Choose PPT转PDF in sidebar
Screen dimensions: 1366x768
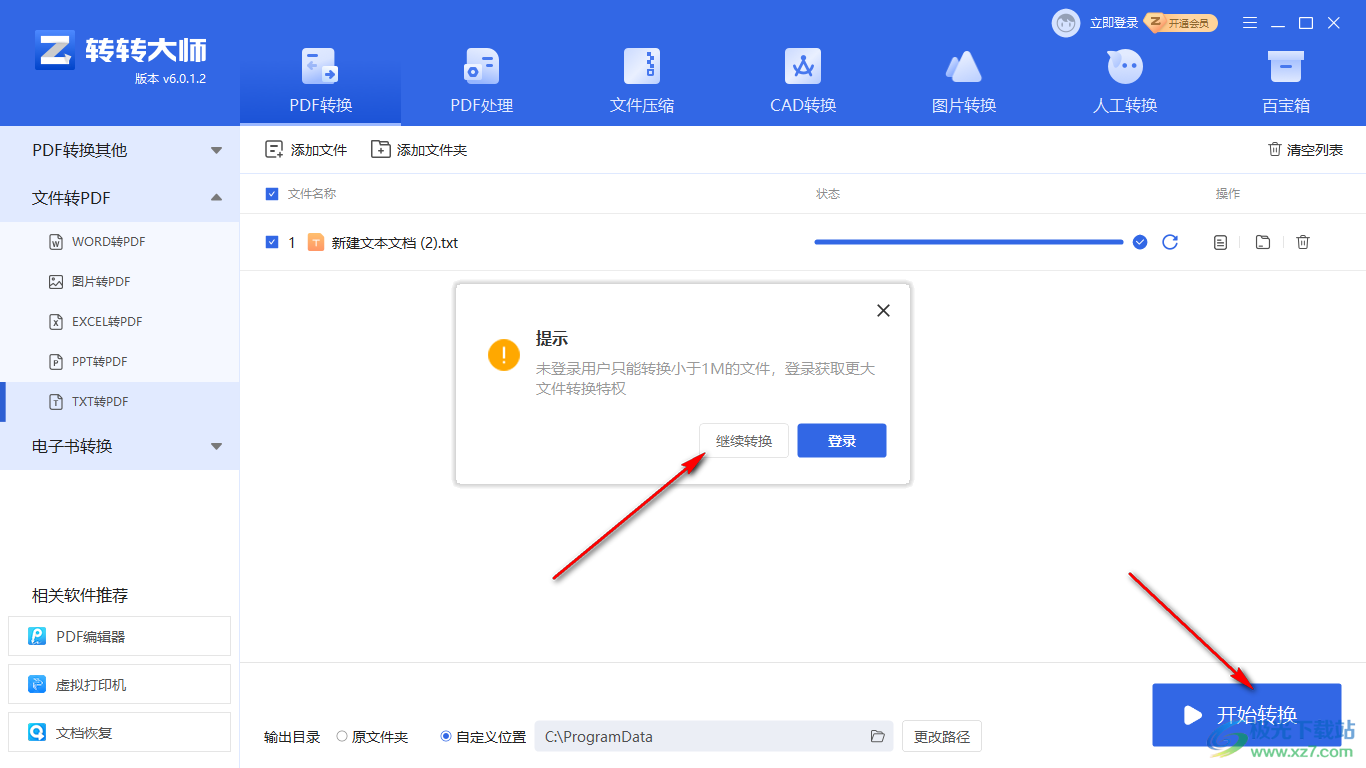pyautogui.click(x=120, y=362)
